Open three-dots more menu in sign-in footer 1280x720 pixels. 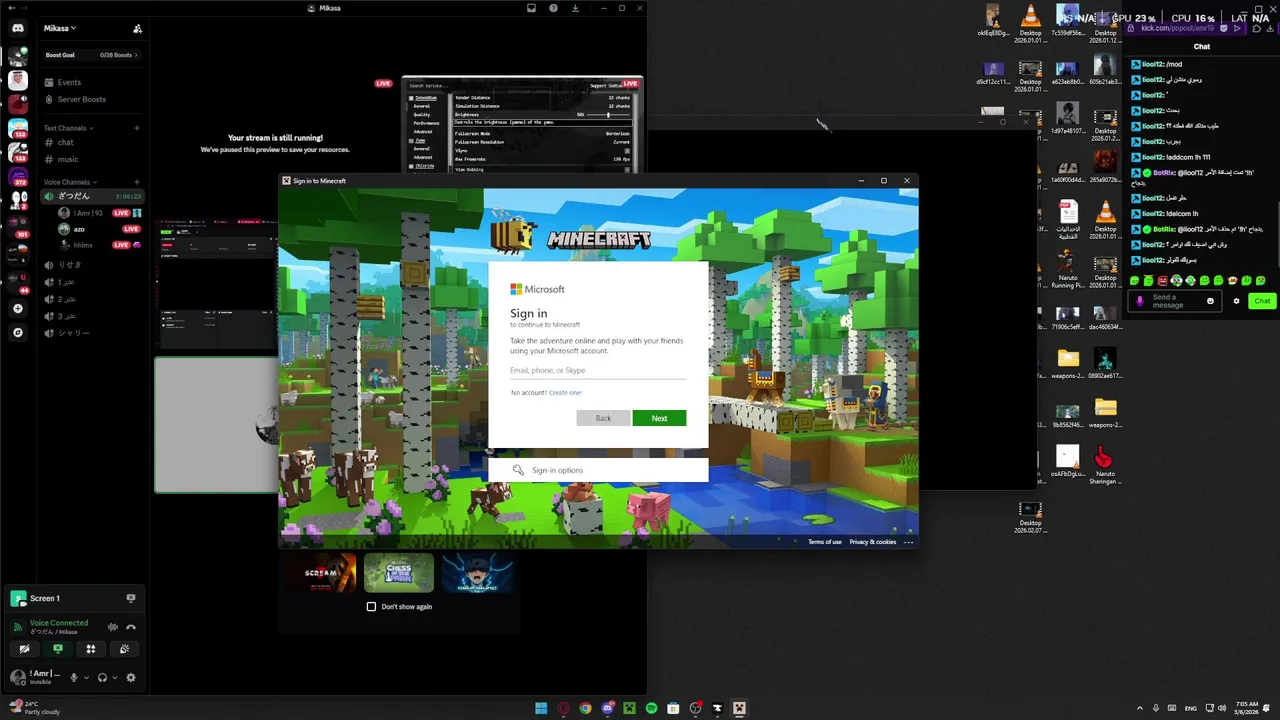tap(908, 542)
